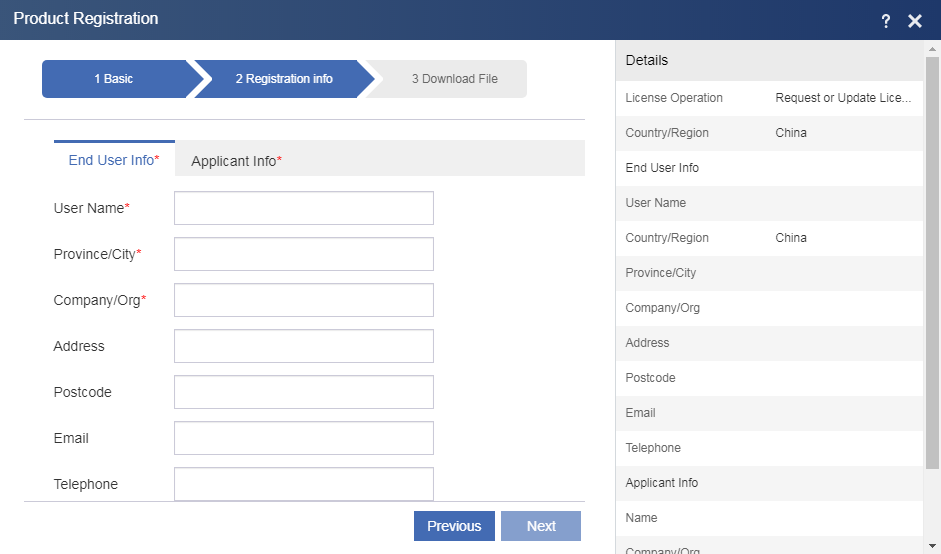
Task: Close the Product Registration dialog
Action: point(915,21)
